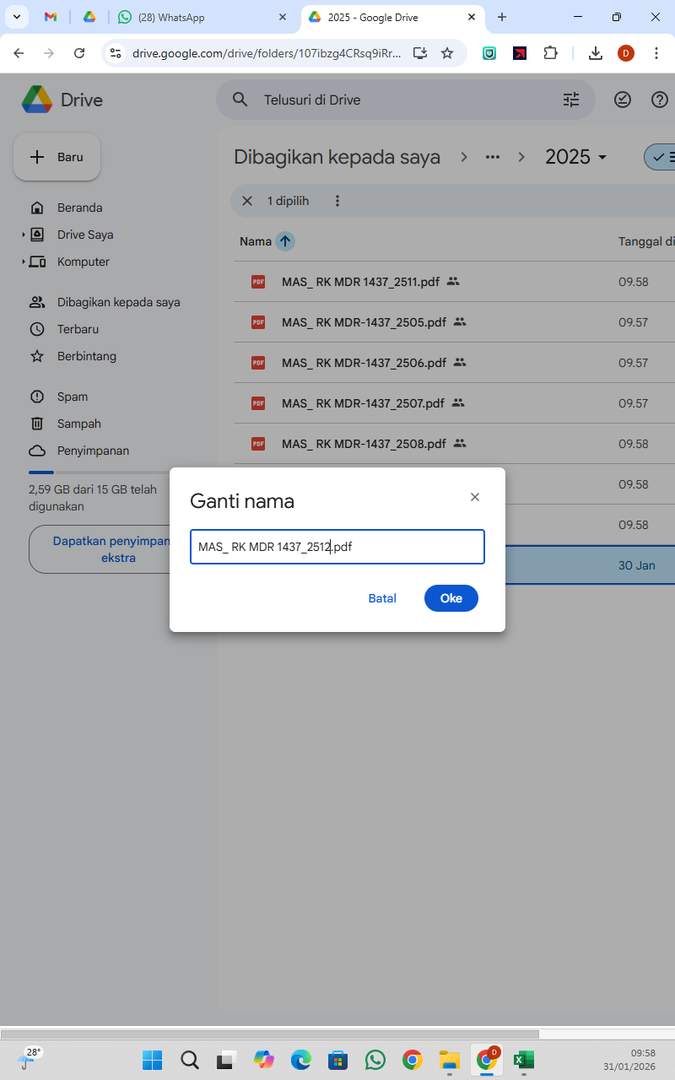Bookmark this page with the star icon
Viewport: 675px width, 1080px height.
click(x=447, y=53)
